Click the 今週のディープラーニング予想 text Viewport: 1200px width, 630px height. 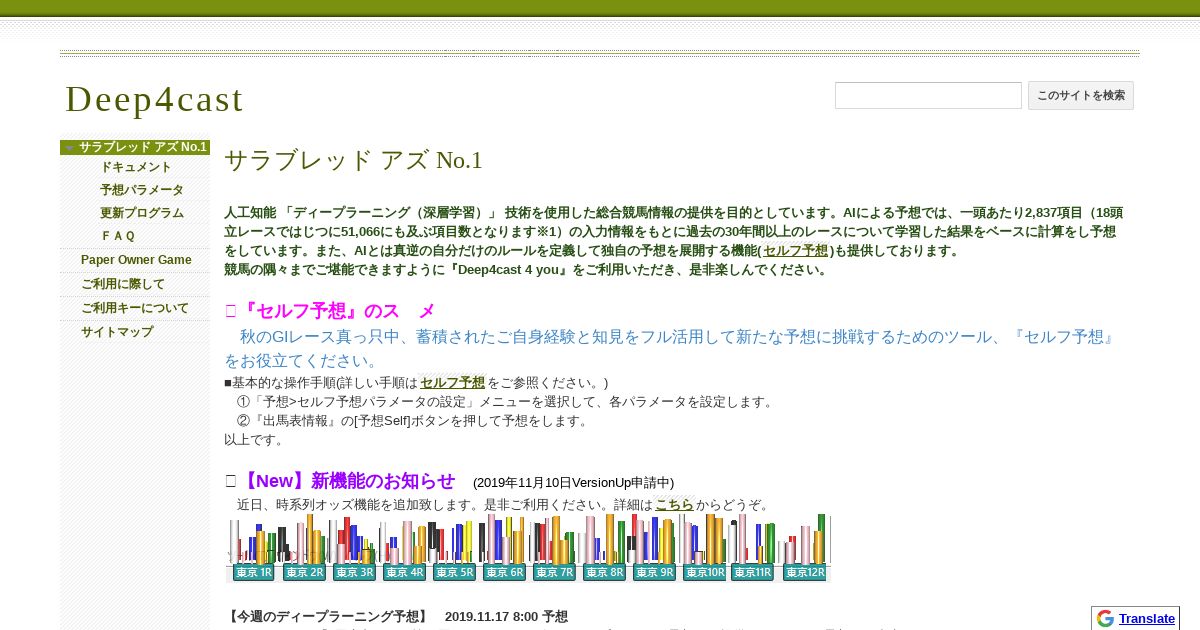coord(328,617)
